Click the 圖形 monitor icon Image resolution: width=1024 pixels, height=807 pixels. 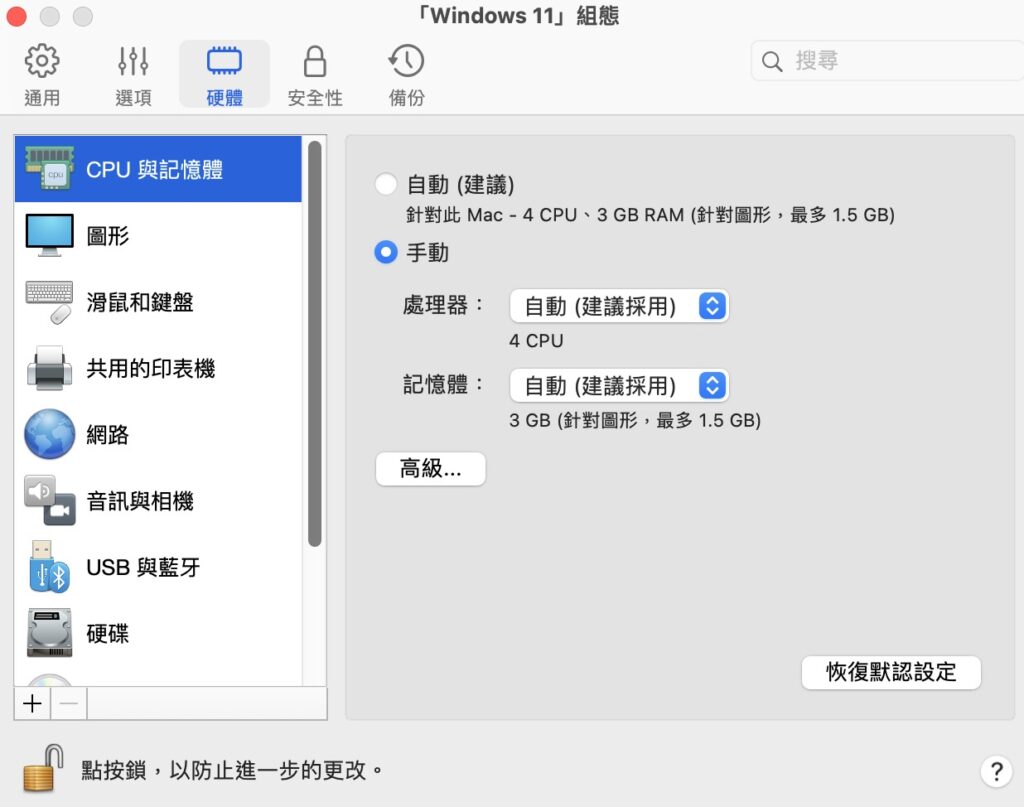coord(50,236)
